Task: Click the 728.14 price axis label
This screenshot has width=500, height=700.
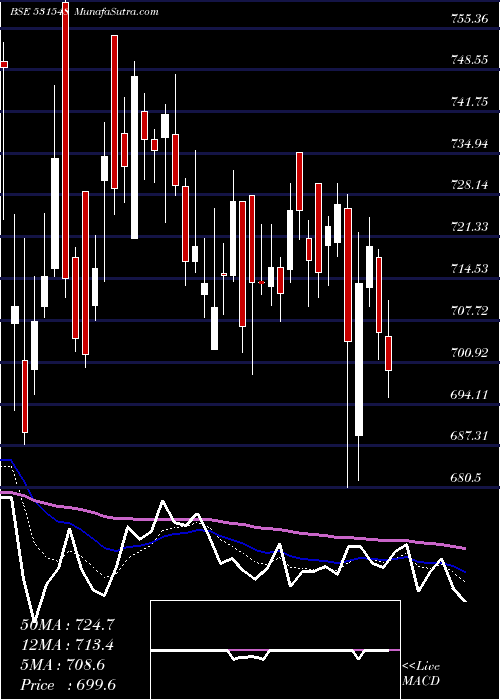Action: [469, 185]
